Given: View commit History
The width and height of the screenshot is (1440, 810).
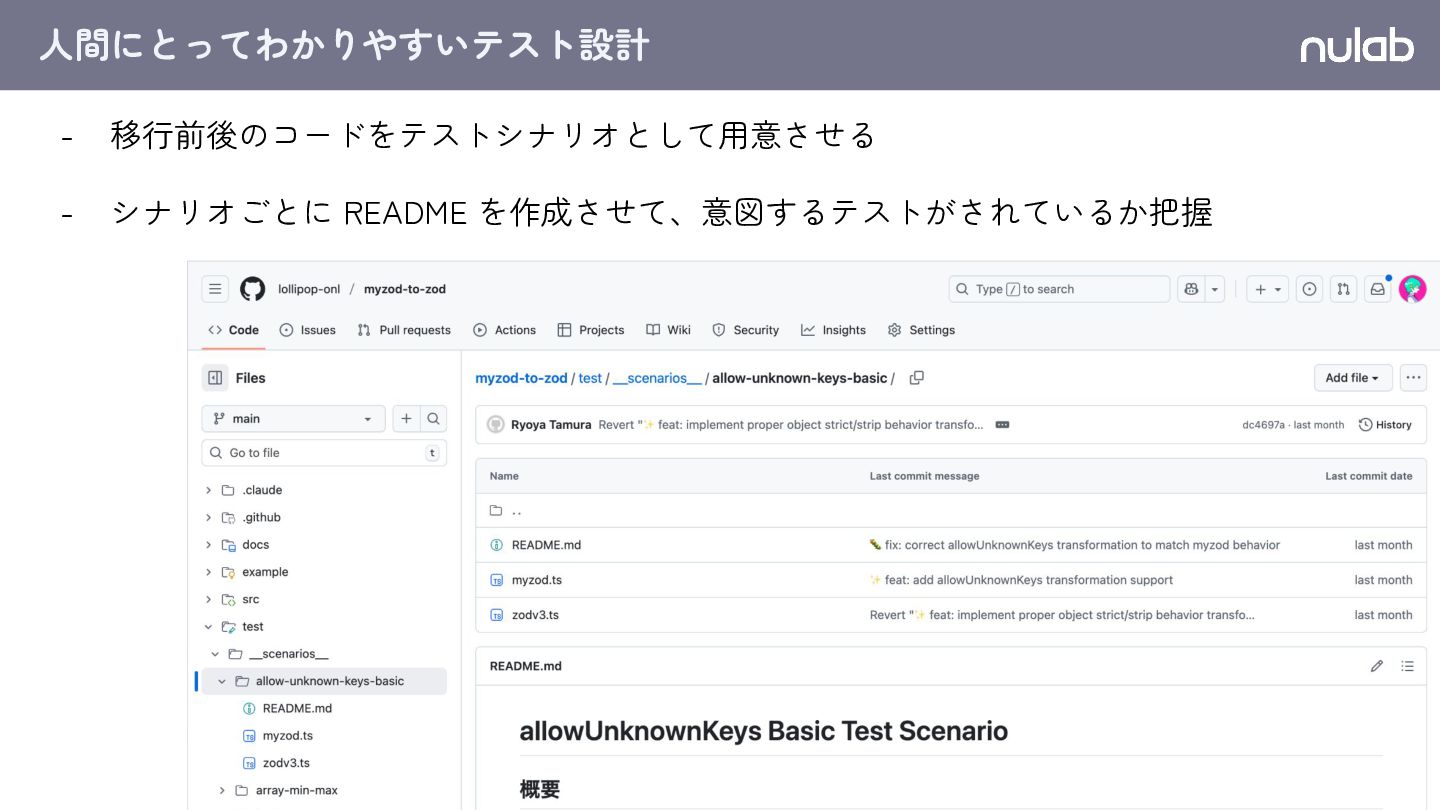Looking at the screenshot, I should point(1385,425).
